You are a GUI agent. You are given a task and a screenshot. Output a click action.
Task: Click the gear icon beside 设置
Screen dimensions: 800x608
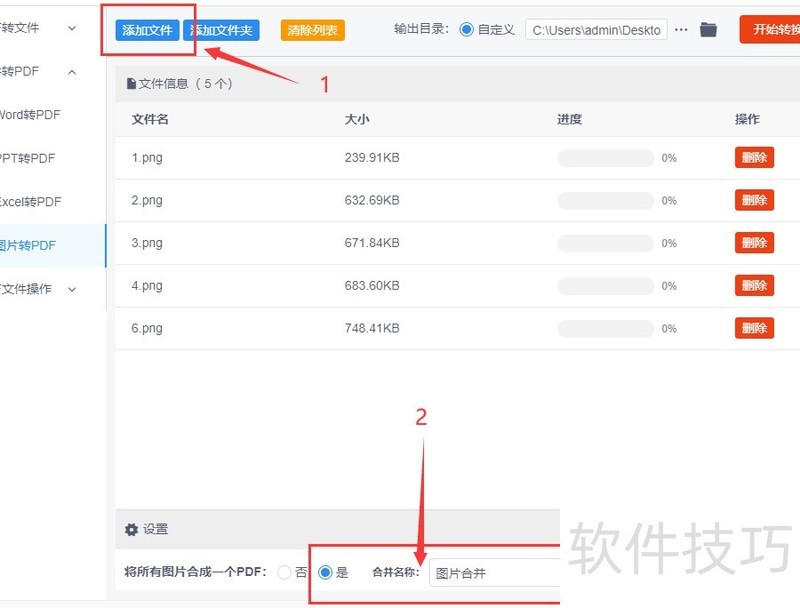(x=131, y=530)
